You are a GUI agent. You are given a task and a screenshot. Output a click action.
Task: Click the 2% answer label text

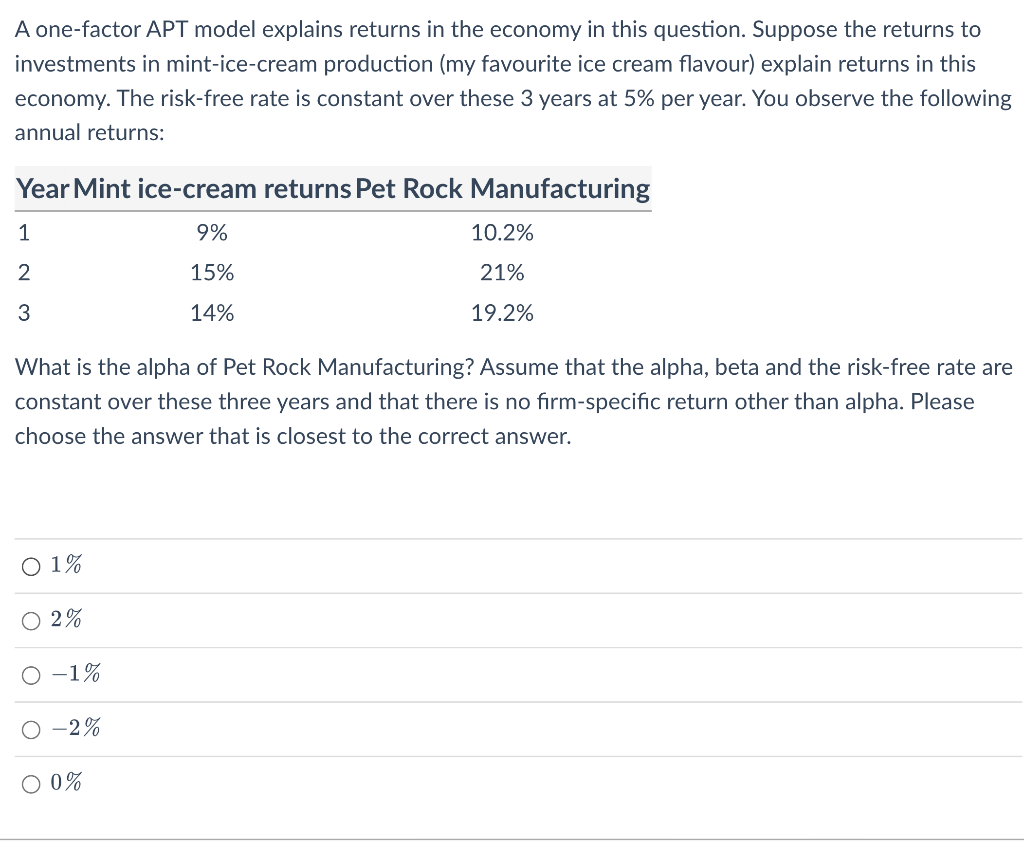click(64, 618)
